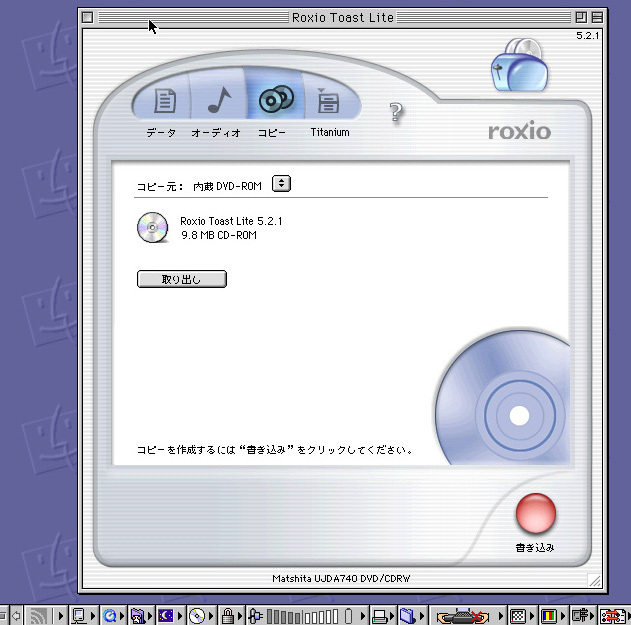Click the red 書き込み (Record) button

coord(536,513)
